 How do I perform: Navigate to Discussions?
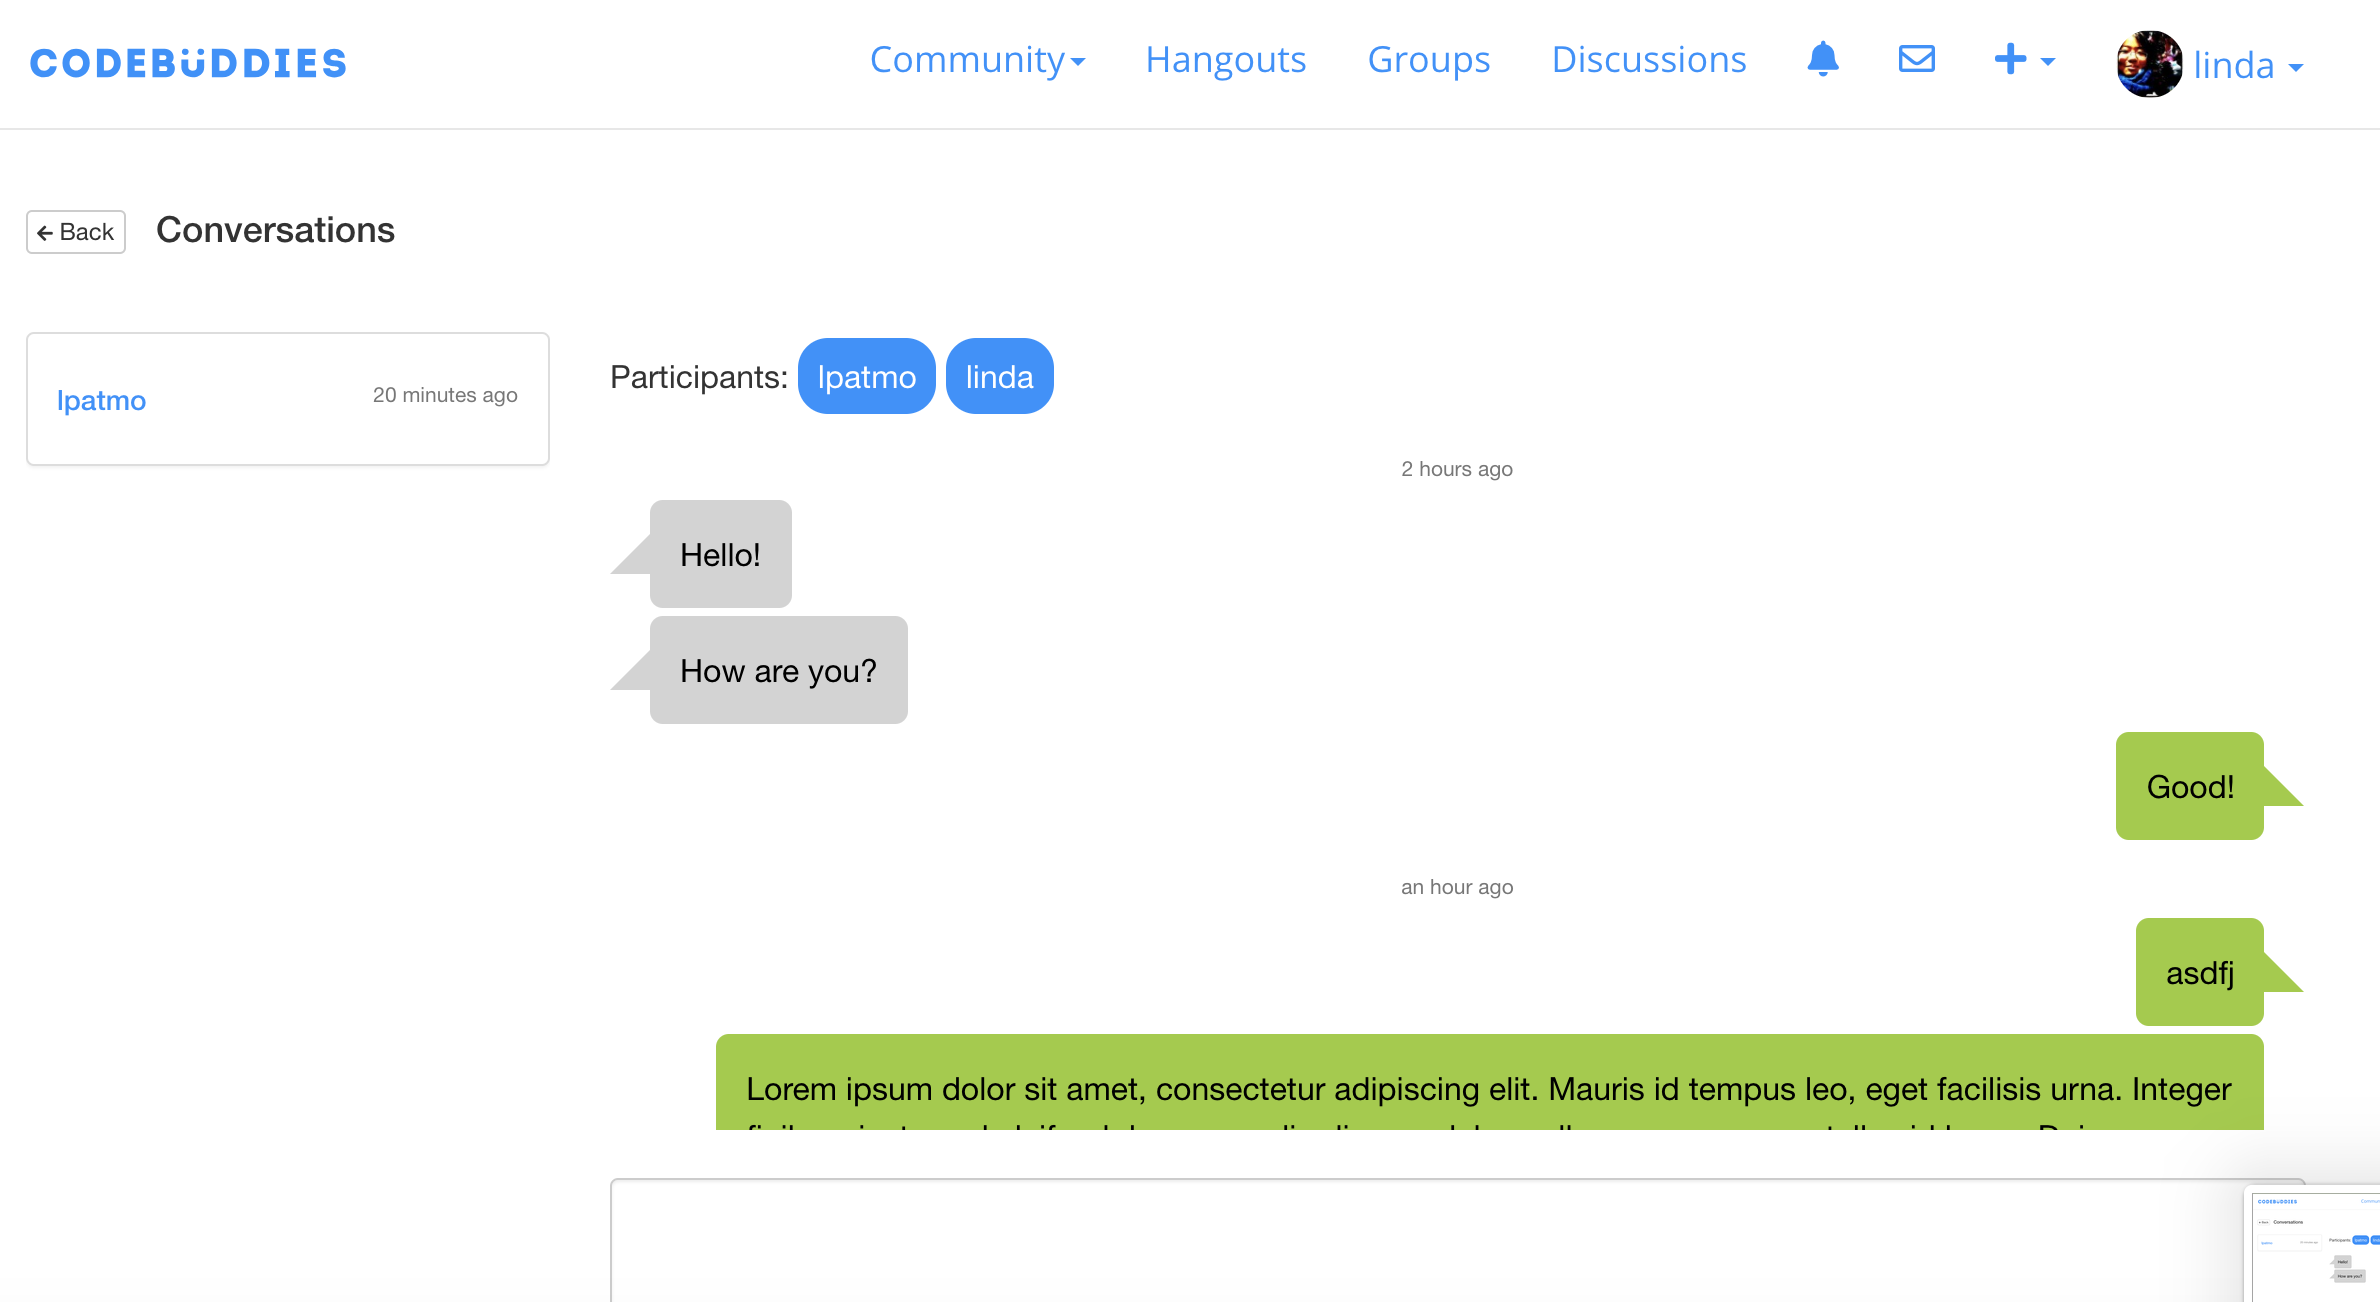pos(1649,60)
